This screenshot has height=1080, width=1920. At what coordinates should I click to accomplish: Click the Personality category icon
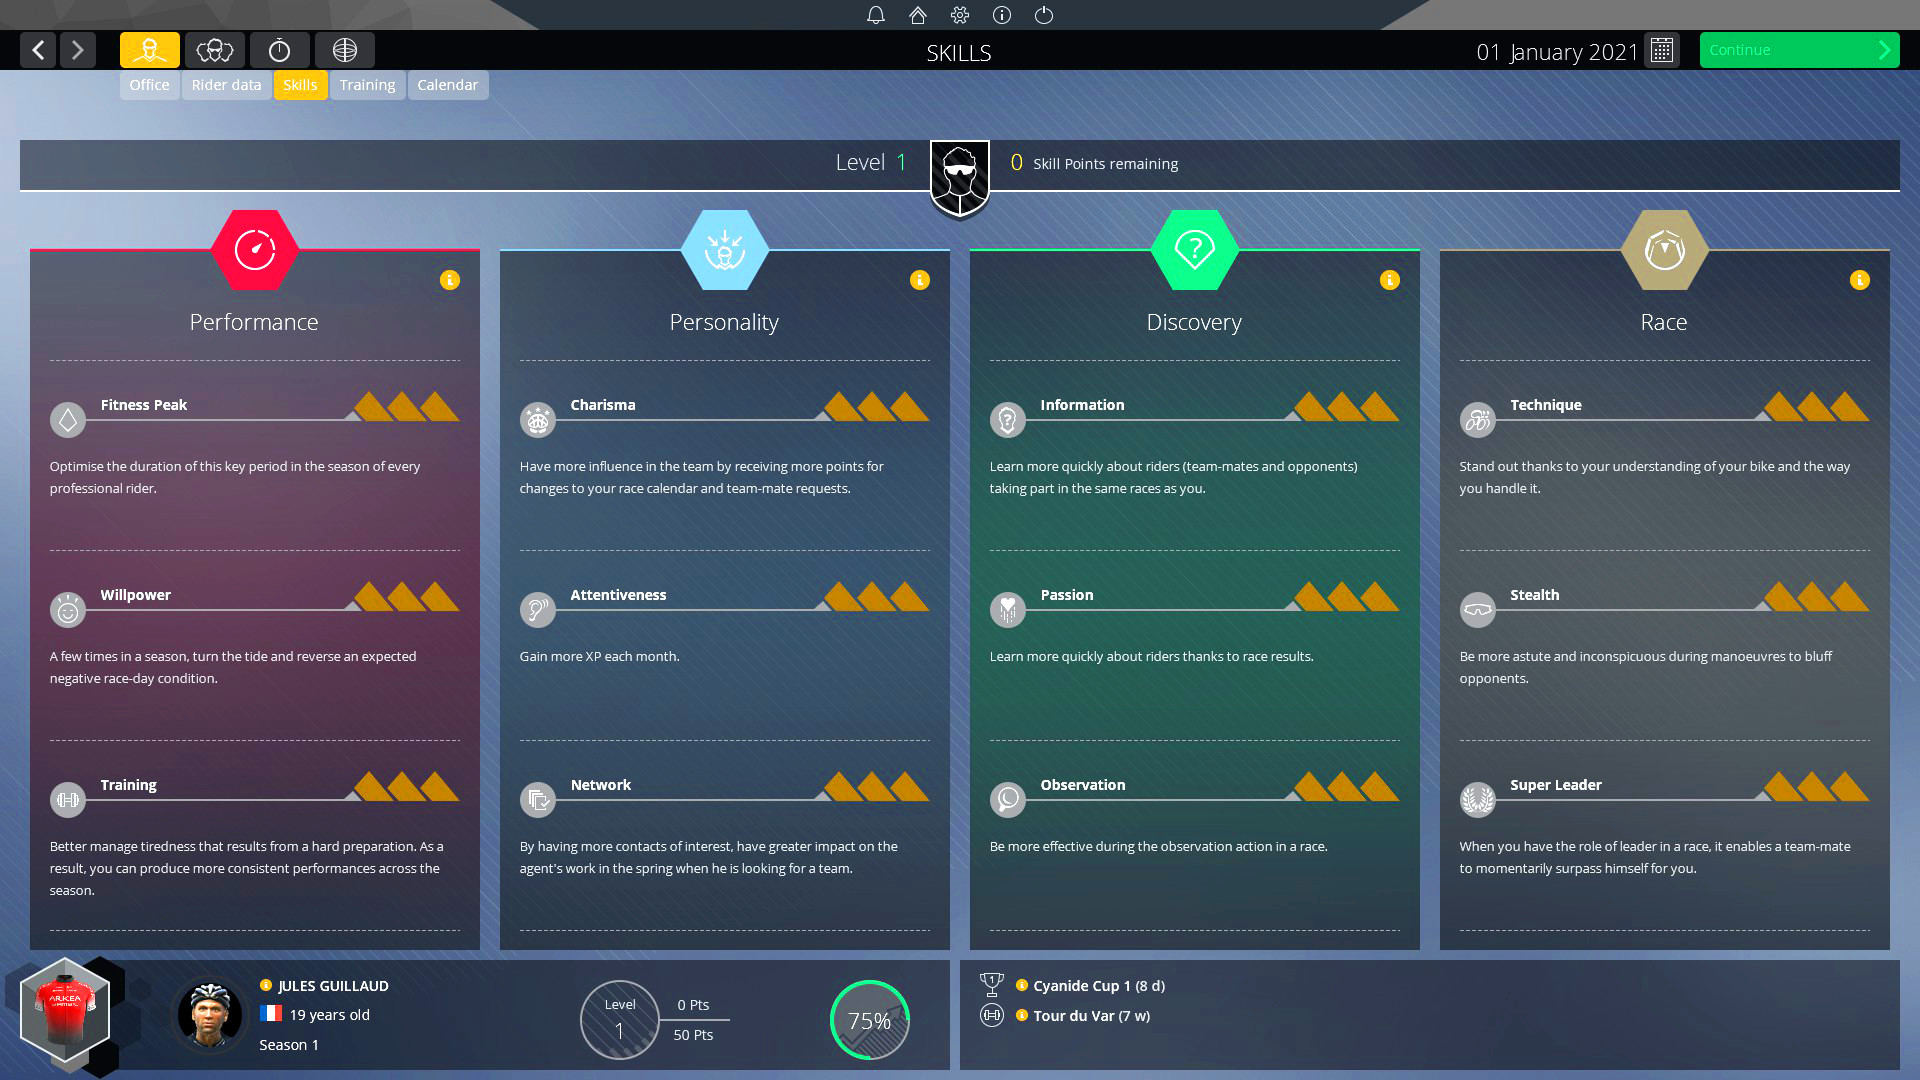(724, 248)
